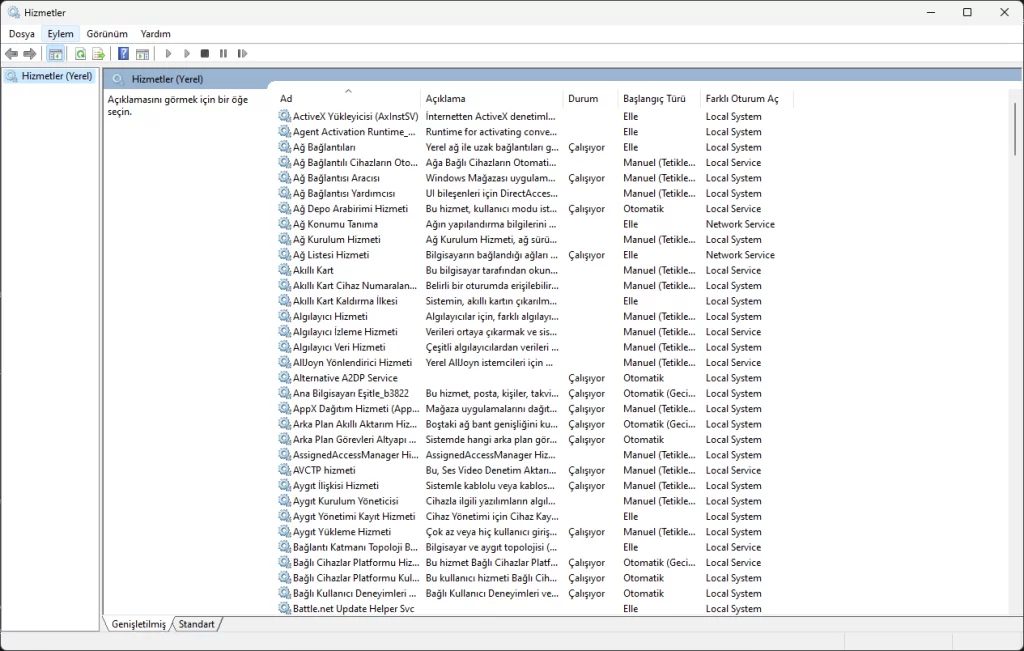This screenshot has width=1024, height=651.
Task: Open the Görünüm menu
Action: [107, 34]
